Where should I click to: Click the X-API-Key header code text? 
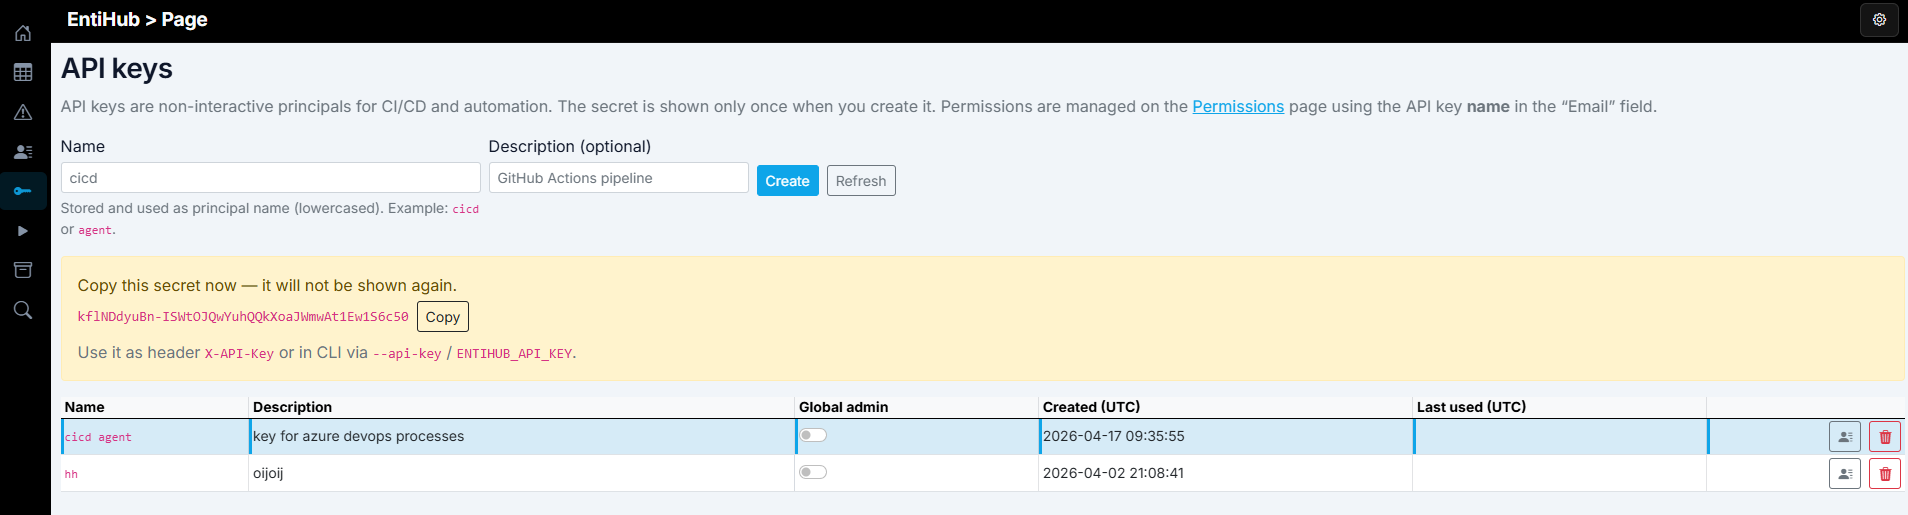[239, 354]
